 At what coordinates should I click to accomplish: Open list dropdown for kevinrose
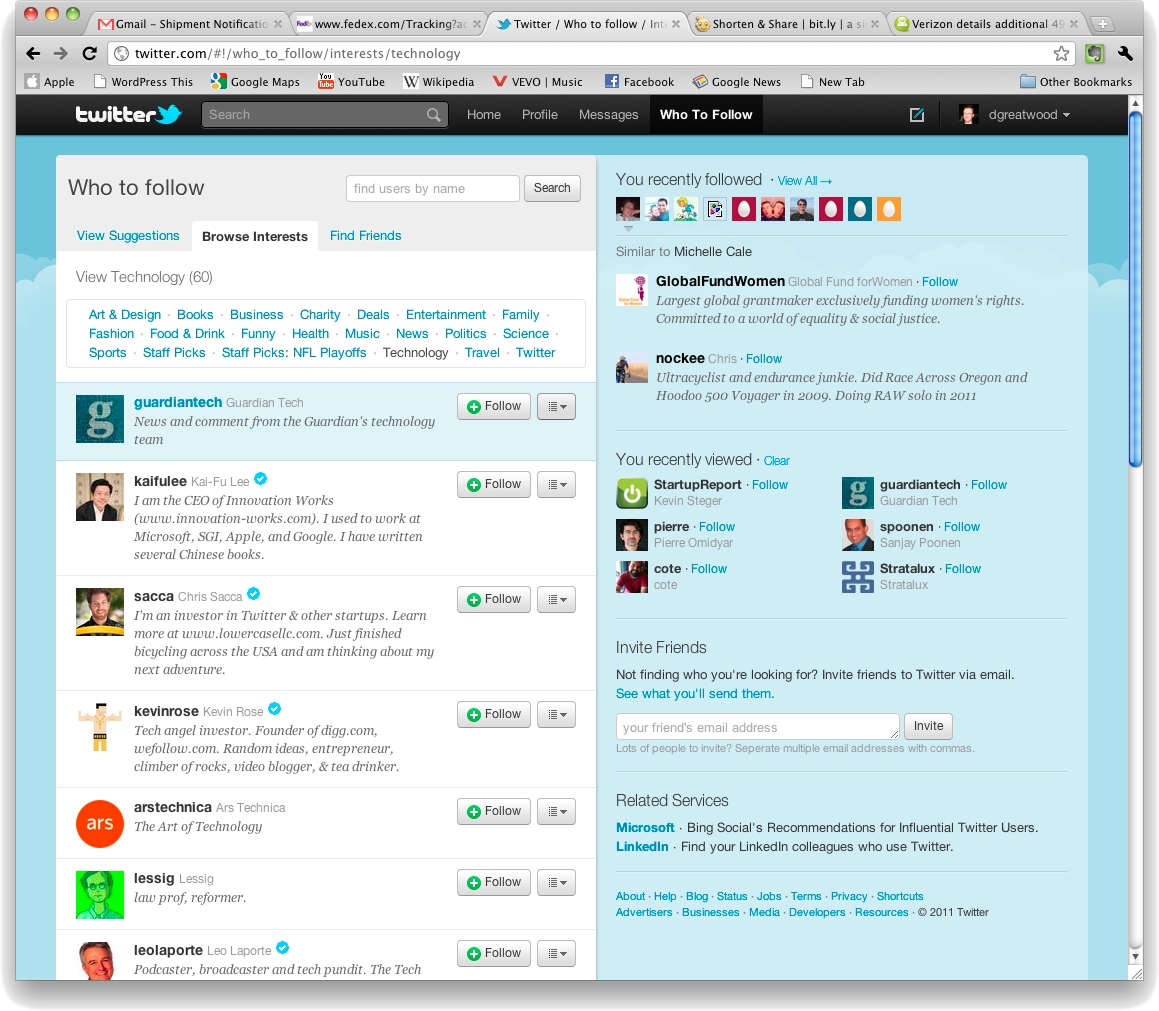coord(556,714)
